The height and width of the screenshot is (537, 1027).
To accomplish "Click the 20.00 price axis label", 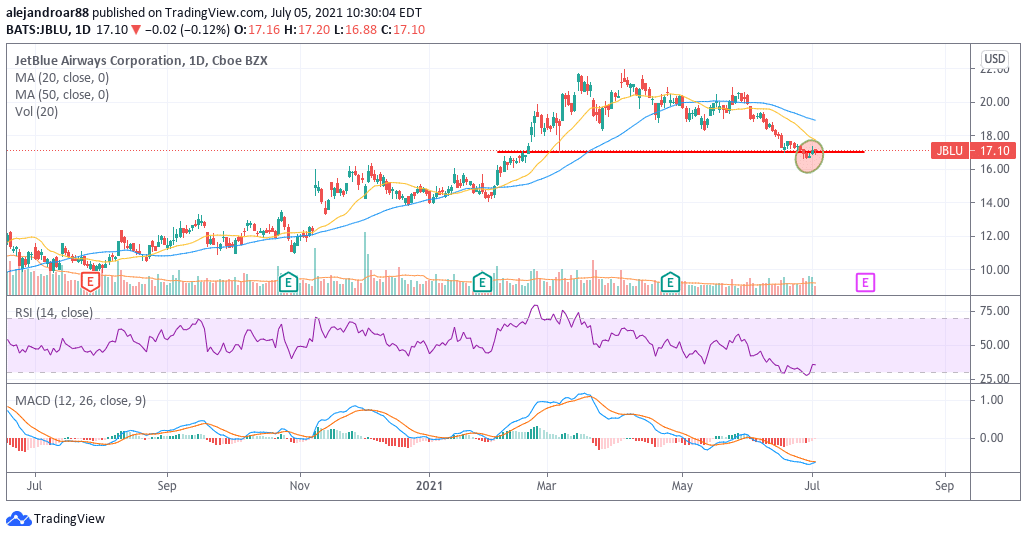I will tap(994, 102).
